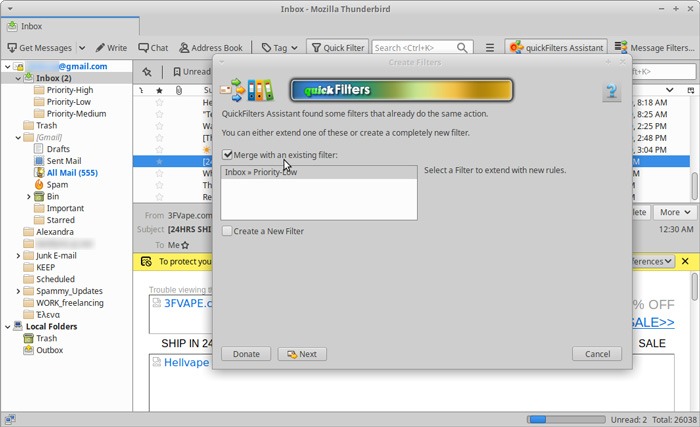Image resolution: width=700 pixels, height=427 pixels.
Task: Check Create a New Filter
Action: click(227, 231)
